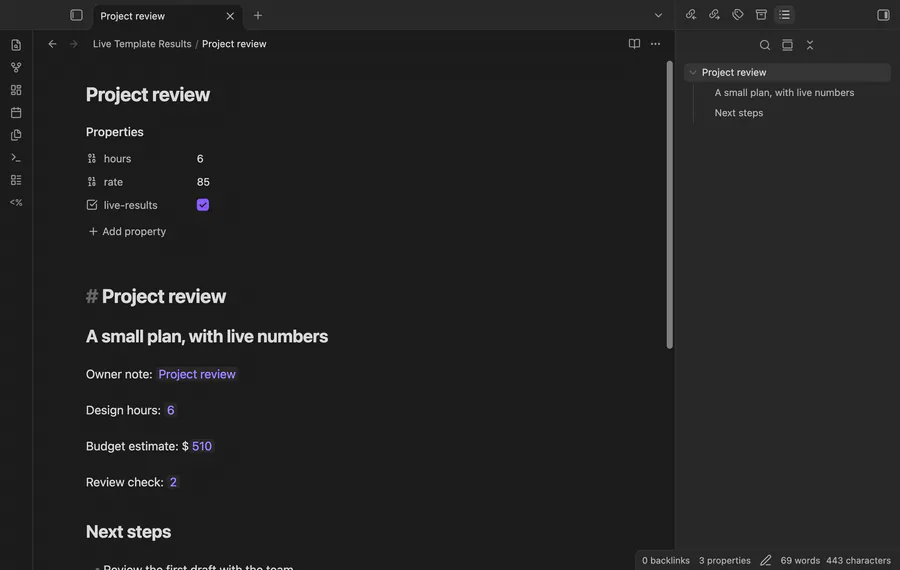Click the Properties section heading
The image size is (900, 570).
tap(115, 132)
